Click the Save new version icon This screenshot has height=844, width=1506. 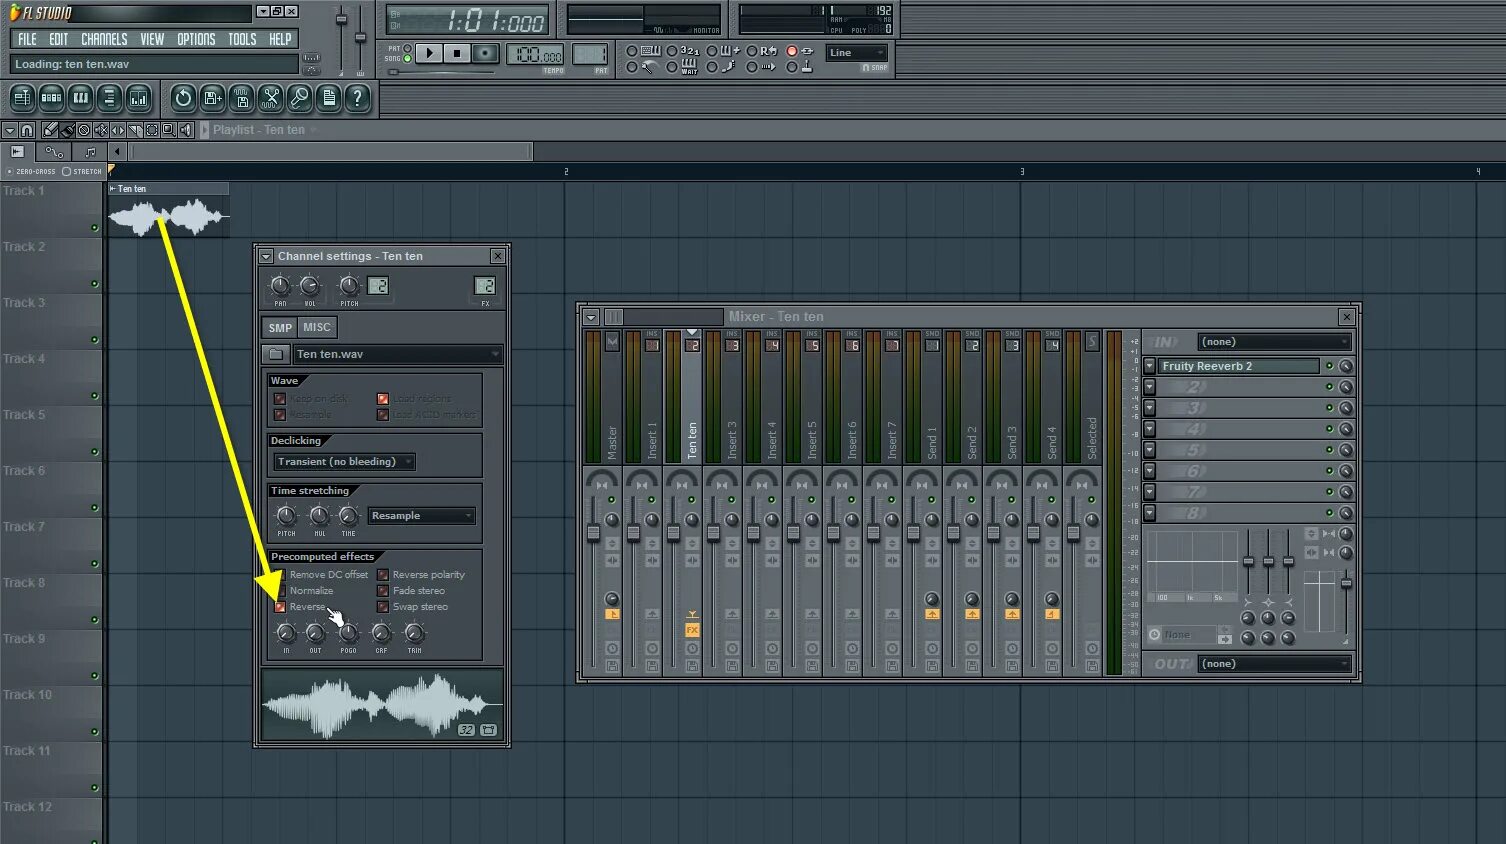212,98
